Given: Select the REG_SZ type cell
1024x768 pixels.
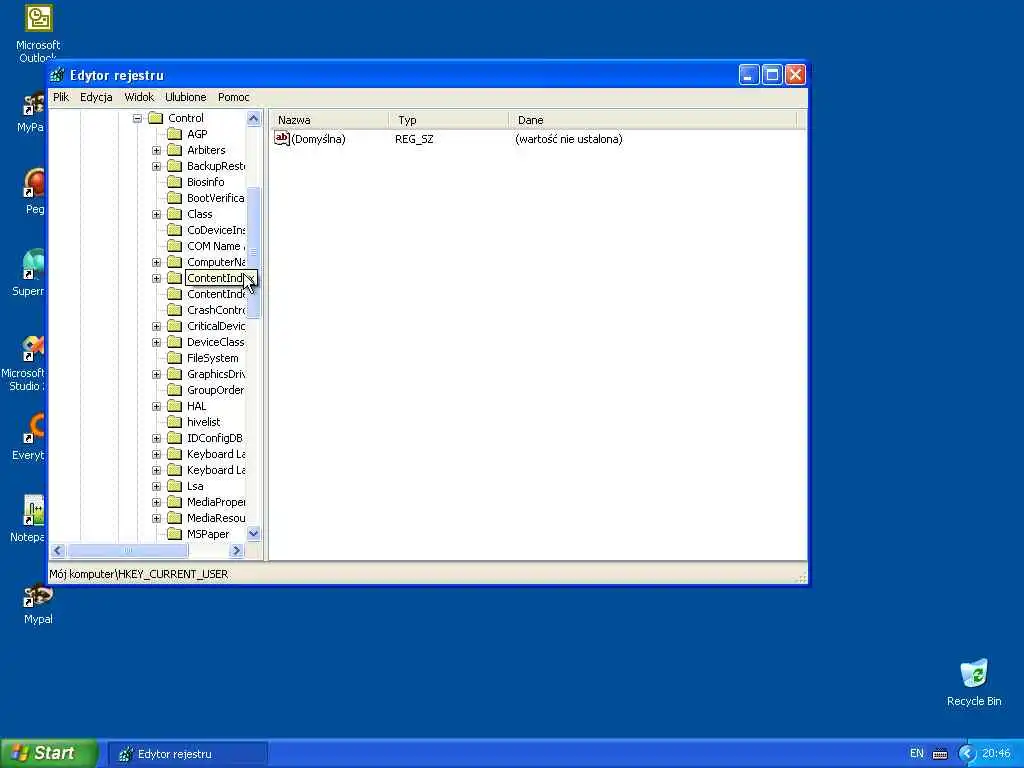Looking at the screenshot, I should (x=414, y=139).
